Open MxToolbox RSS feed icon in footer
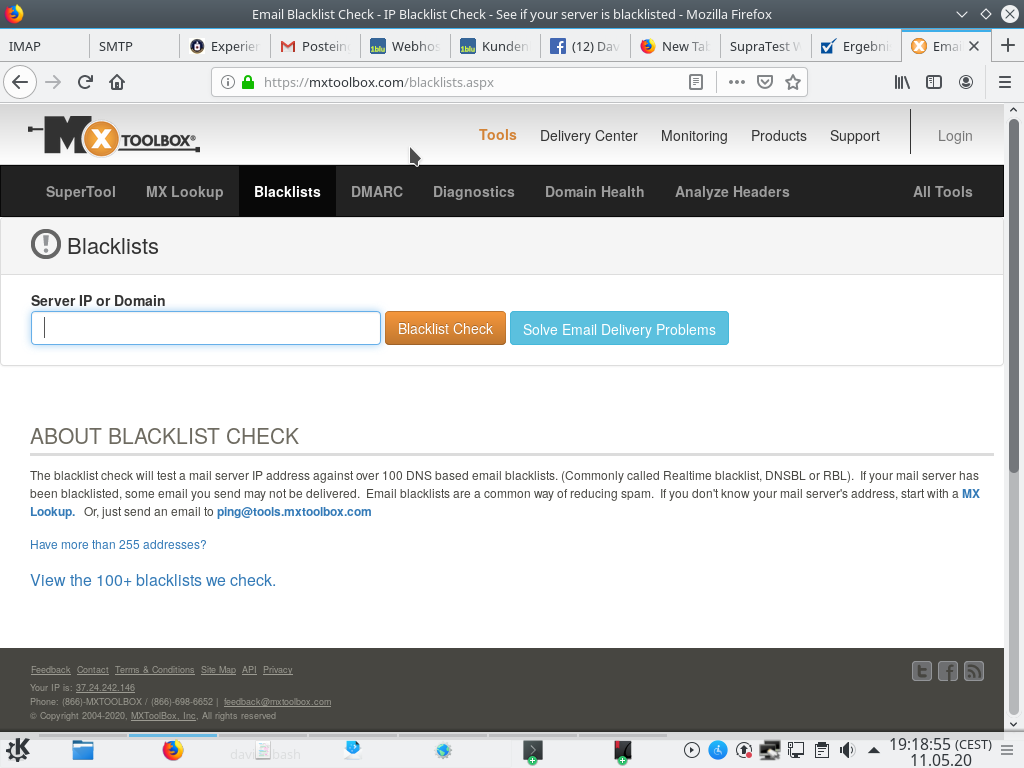1024x768 pixels. pyautogui.click(x=974, y=672)
